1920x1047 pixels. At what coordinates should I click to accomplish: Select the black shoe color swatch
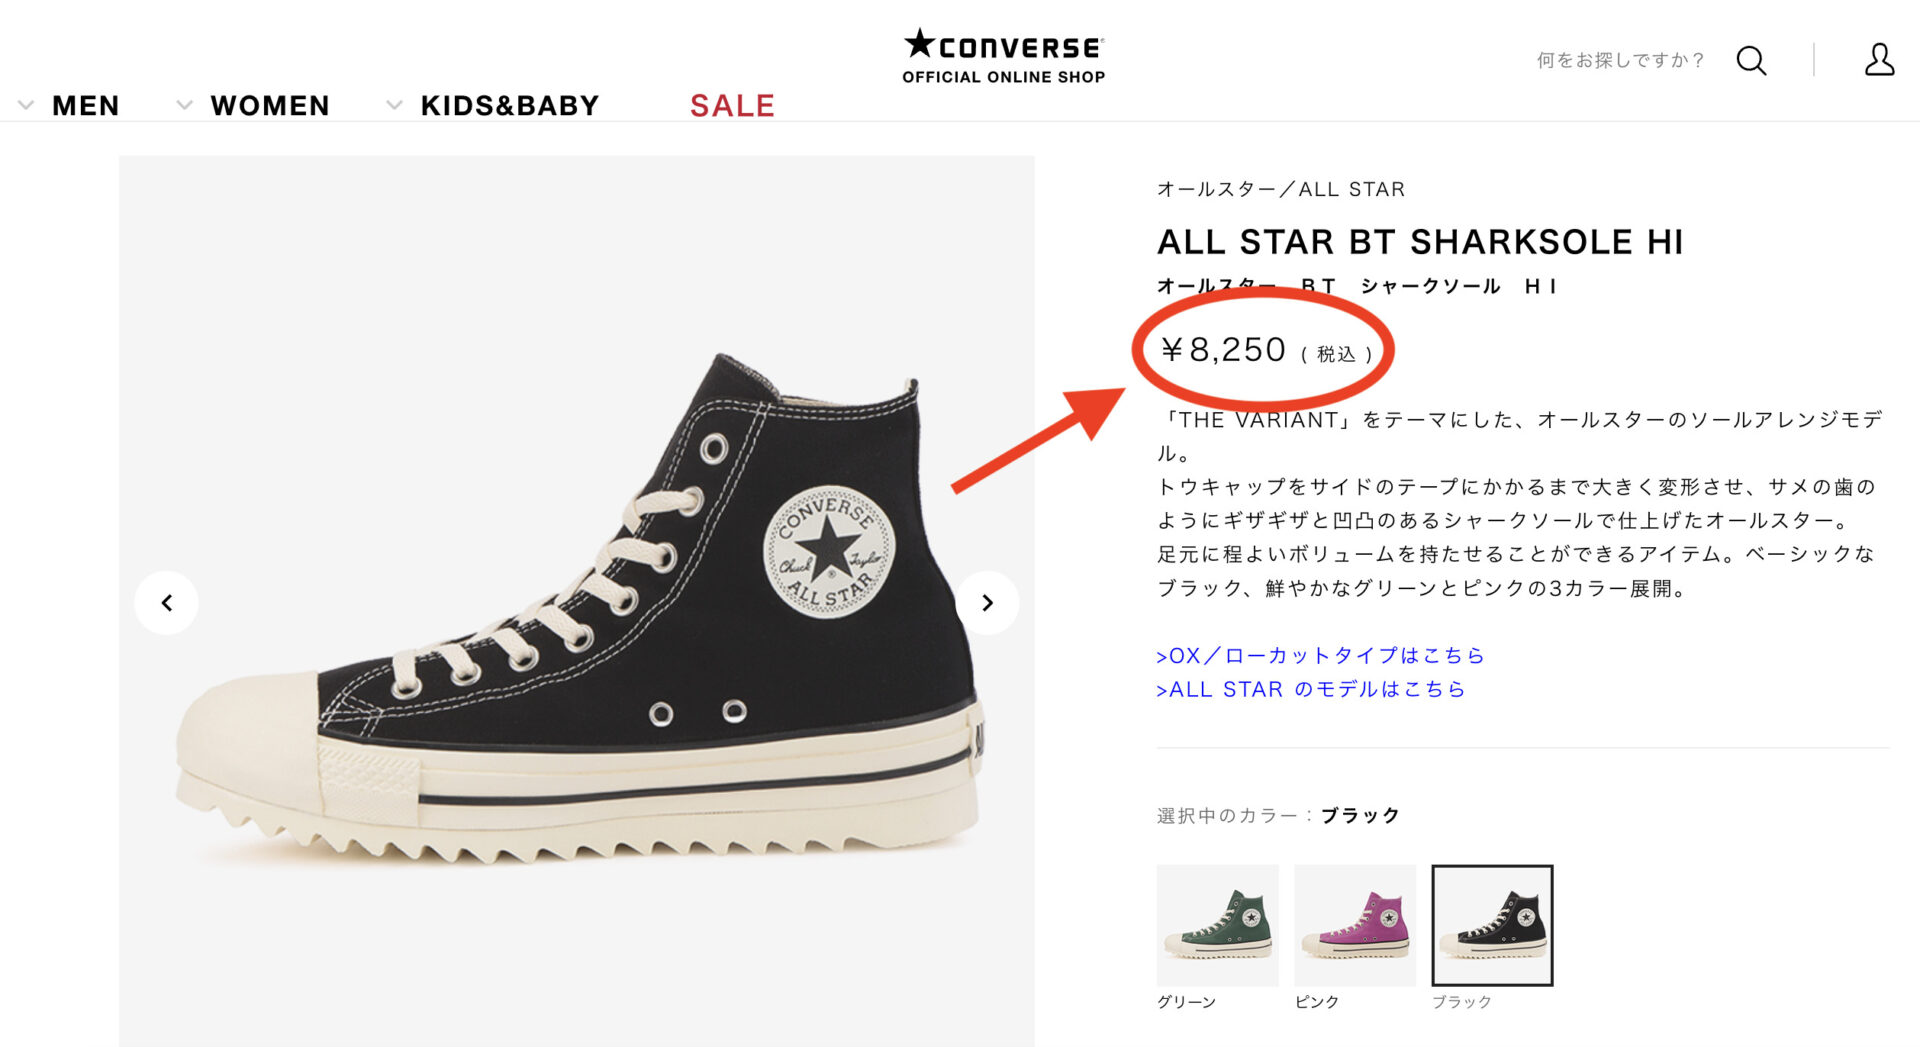[1492, 925]
